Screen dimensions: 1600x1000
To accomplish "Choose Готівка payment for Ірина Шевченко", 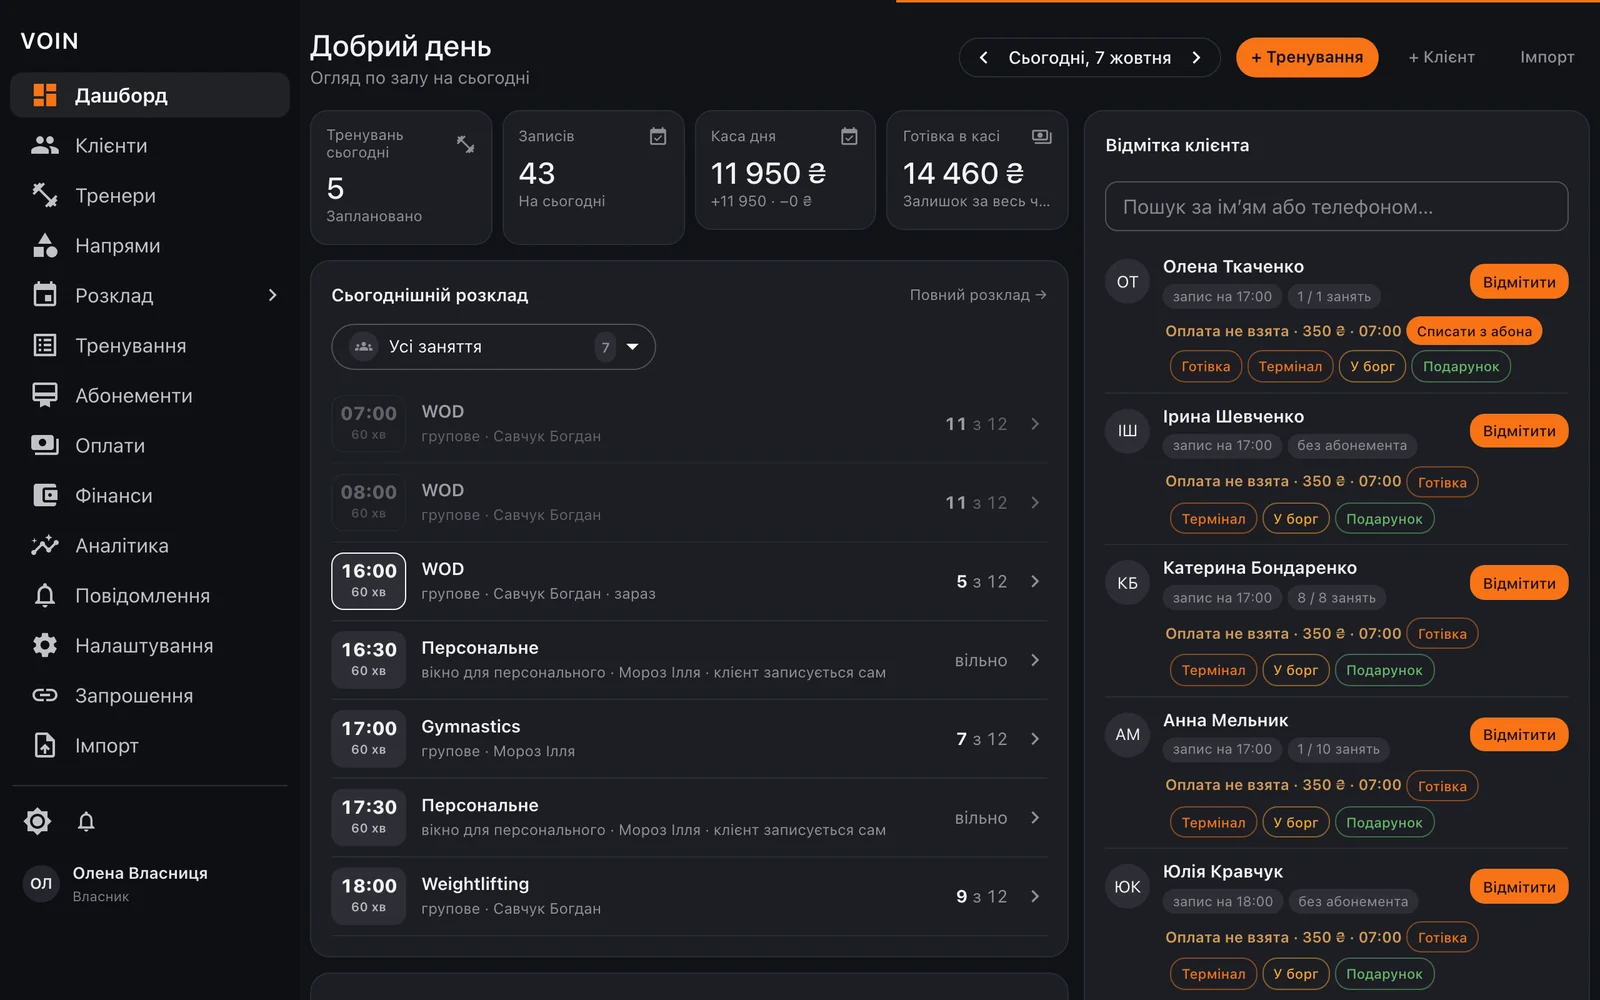I will pos(1442,482).
